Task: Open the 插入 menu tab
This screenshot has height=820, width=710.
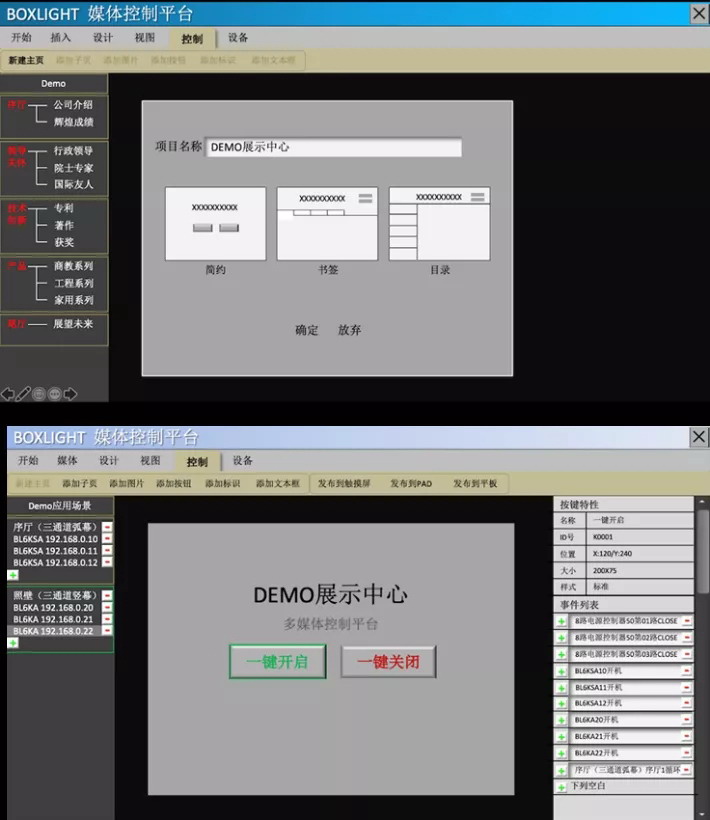Action: (61, 38)
